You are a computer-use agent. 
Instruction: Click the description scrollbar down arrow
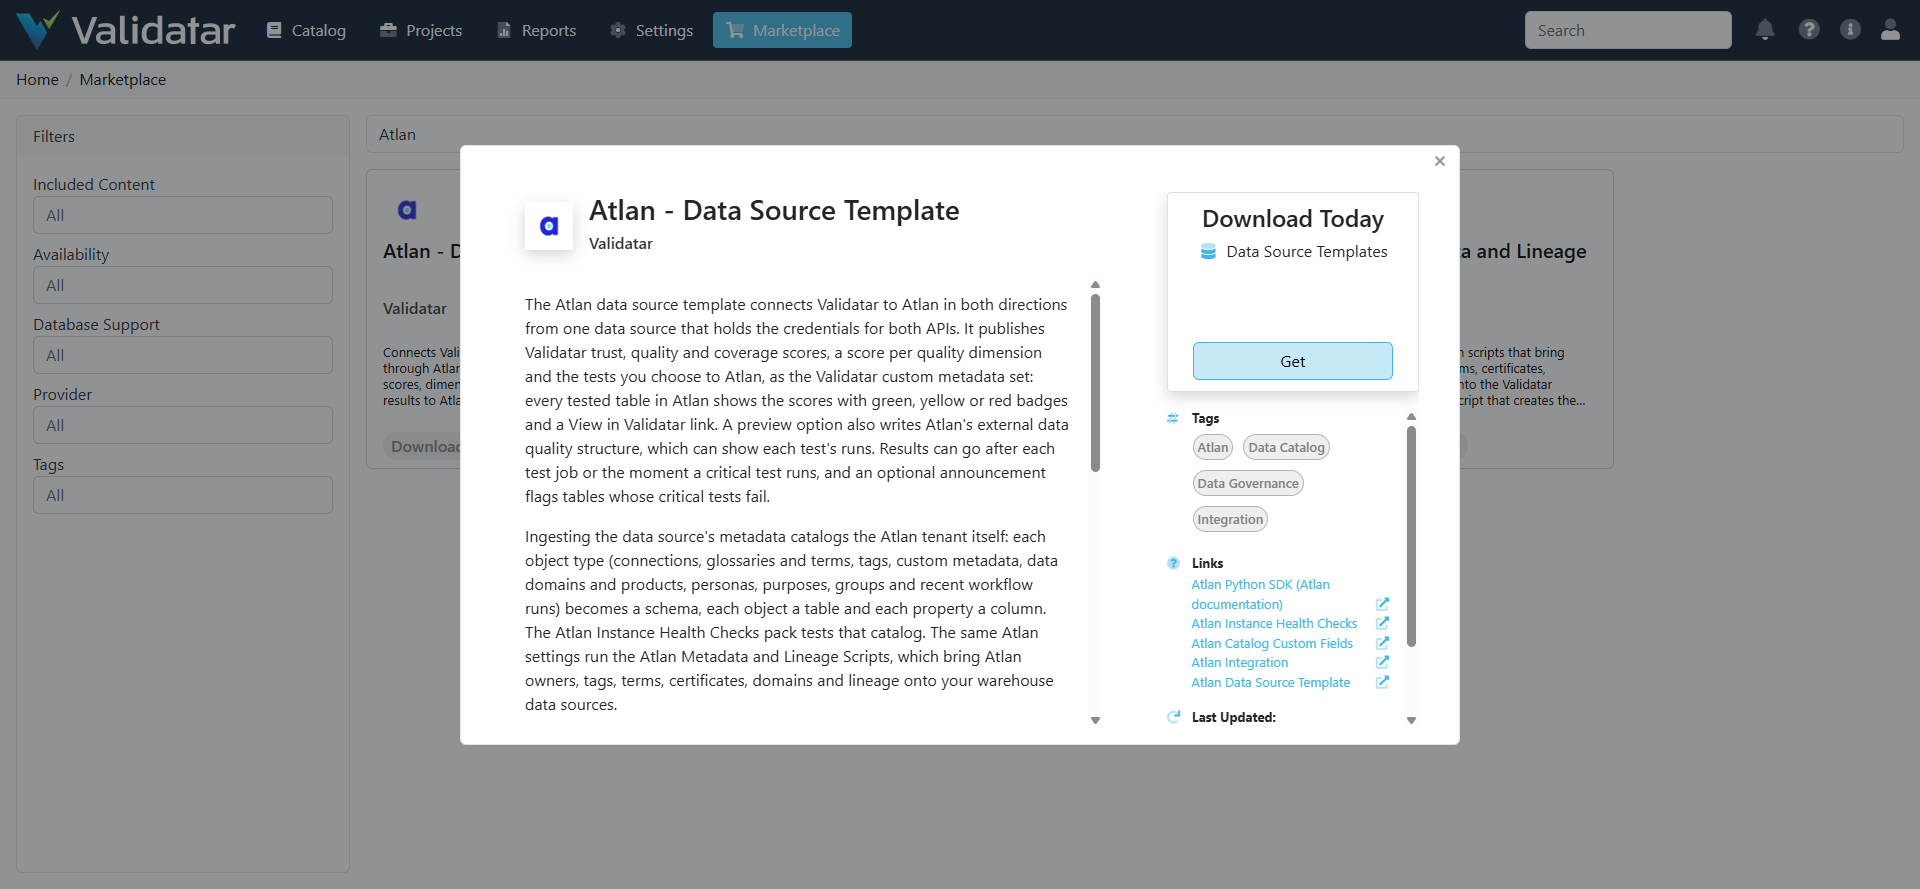tap(1096, 720)
